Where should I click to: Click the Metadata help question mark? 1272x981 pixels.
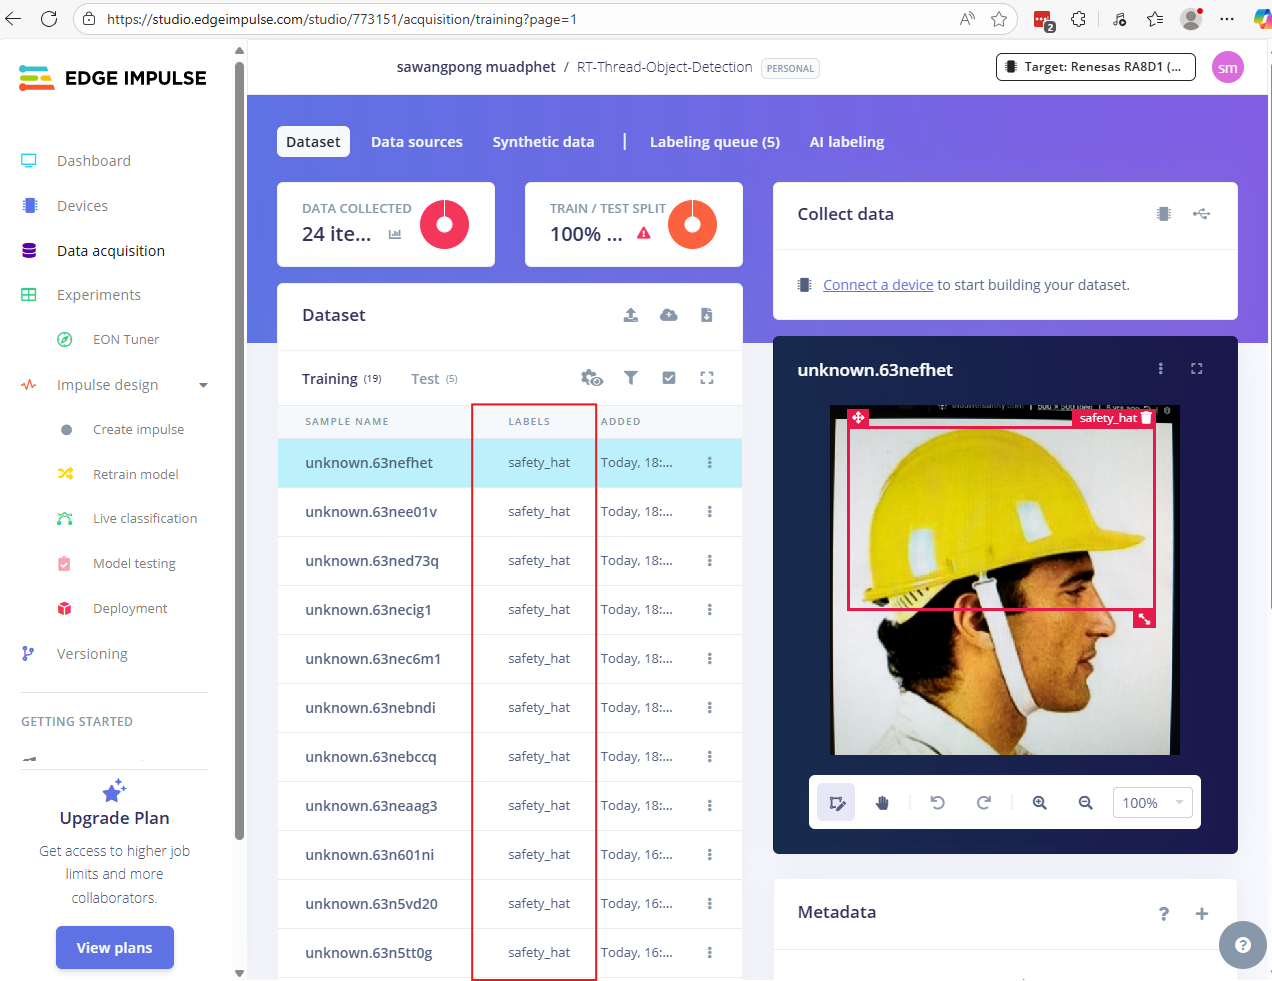click(1164, 913)
